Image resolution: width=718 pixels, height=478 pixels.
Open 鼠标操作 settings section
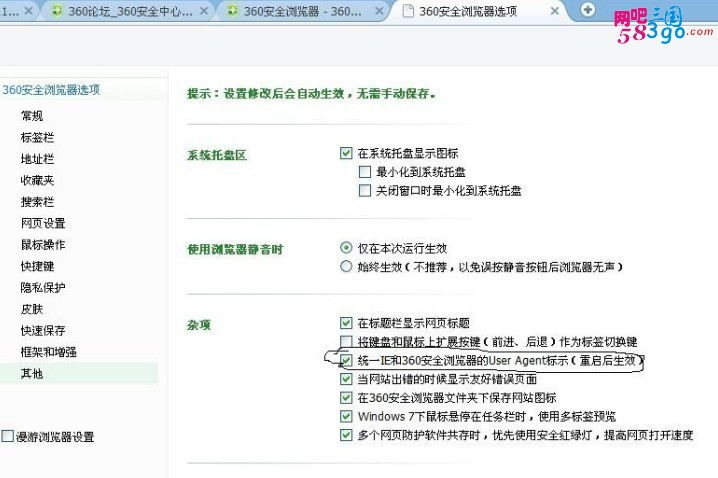(43, 244)
